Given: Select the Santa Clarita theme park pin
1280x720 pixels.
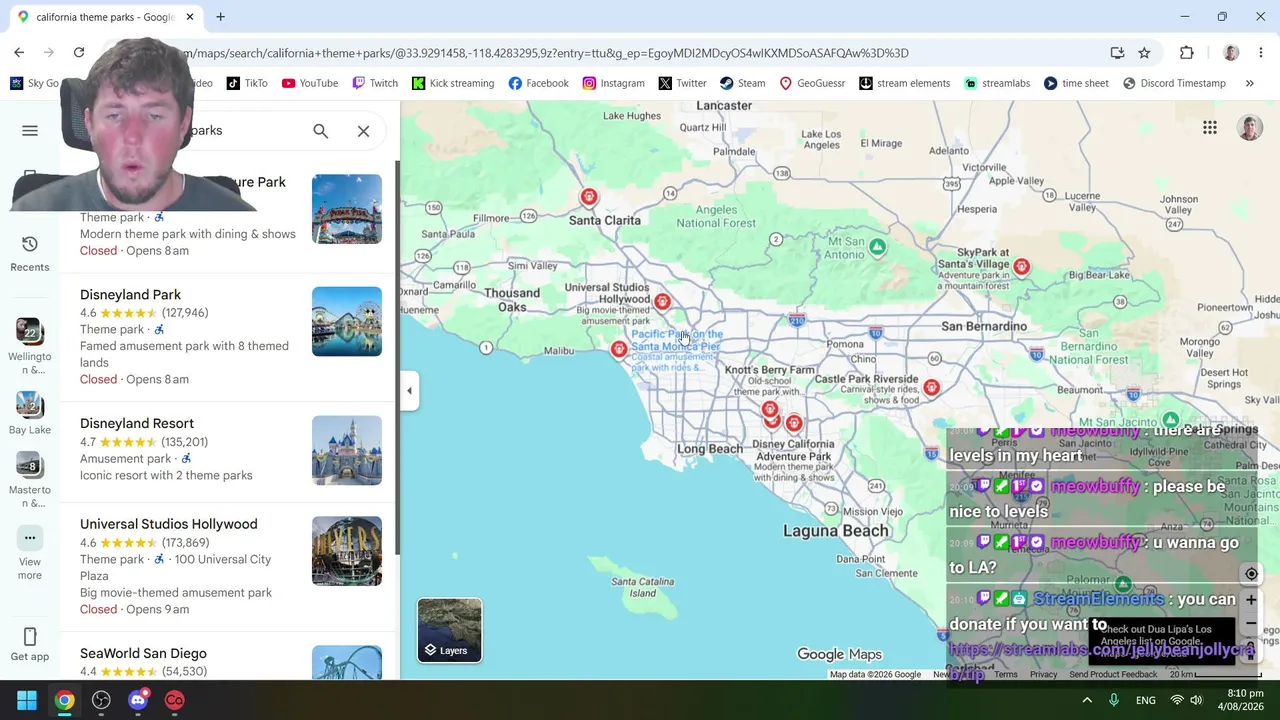Looking at the screenshot, I should (589, 197).
